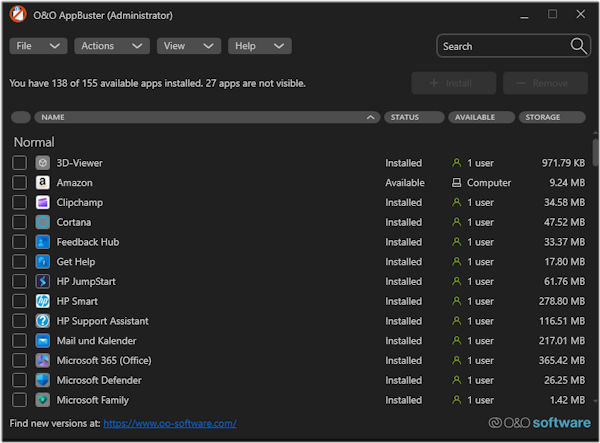Click the user icon in Cortana row
Image resolution: width=600 pixels, height=443 pixels.
pyautogui.click(x=456, y=222)
